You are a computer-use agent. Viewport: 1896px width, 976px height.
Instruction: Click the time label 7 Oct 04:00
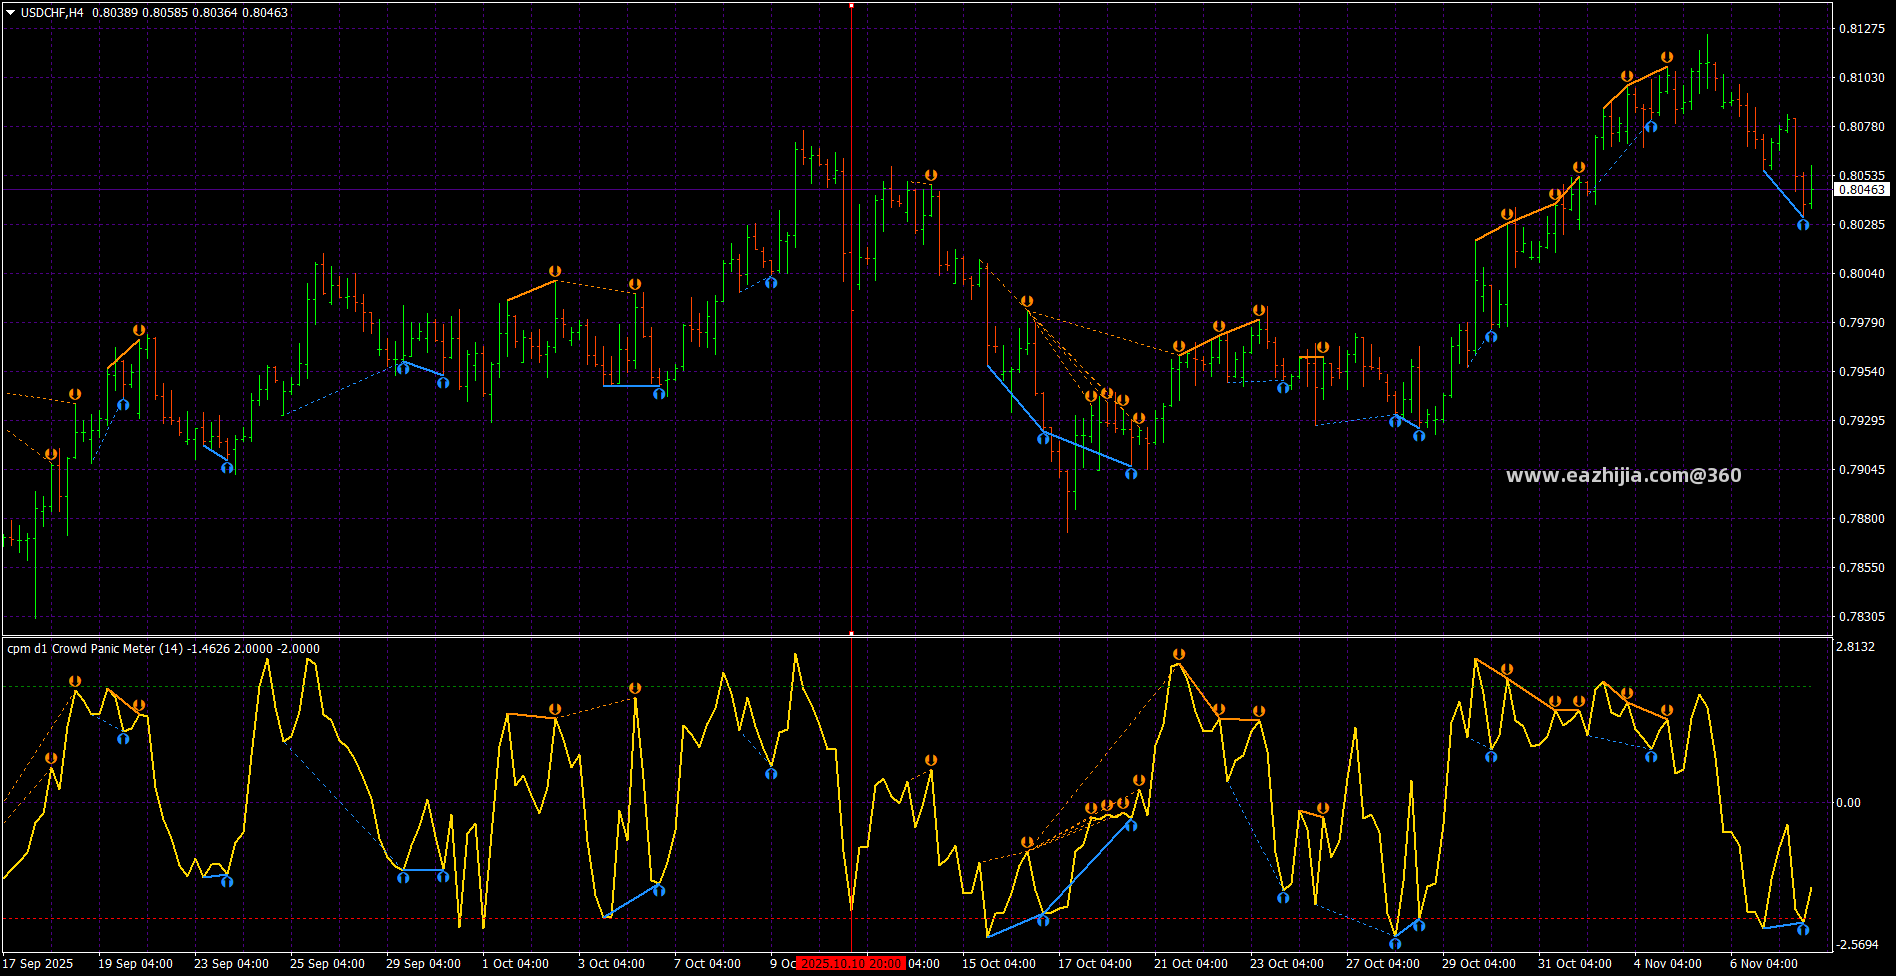tap(707, 964)
